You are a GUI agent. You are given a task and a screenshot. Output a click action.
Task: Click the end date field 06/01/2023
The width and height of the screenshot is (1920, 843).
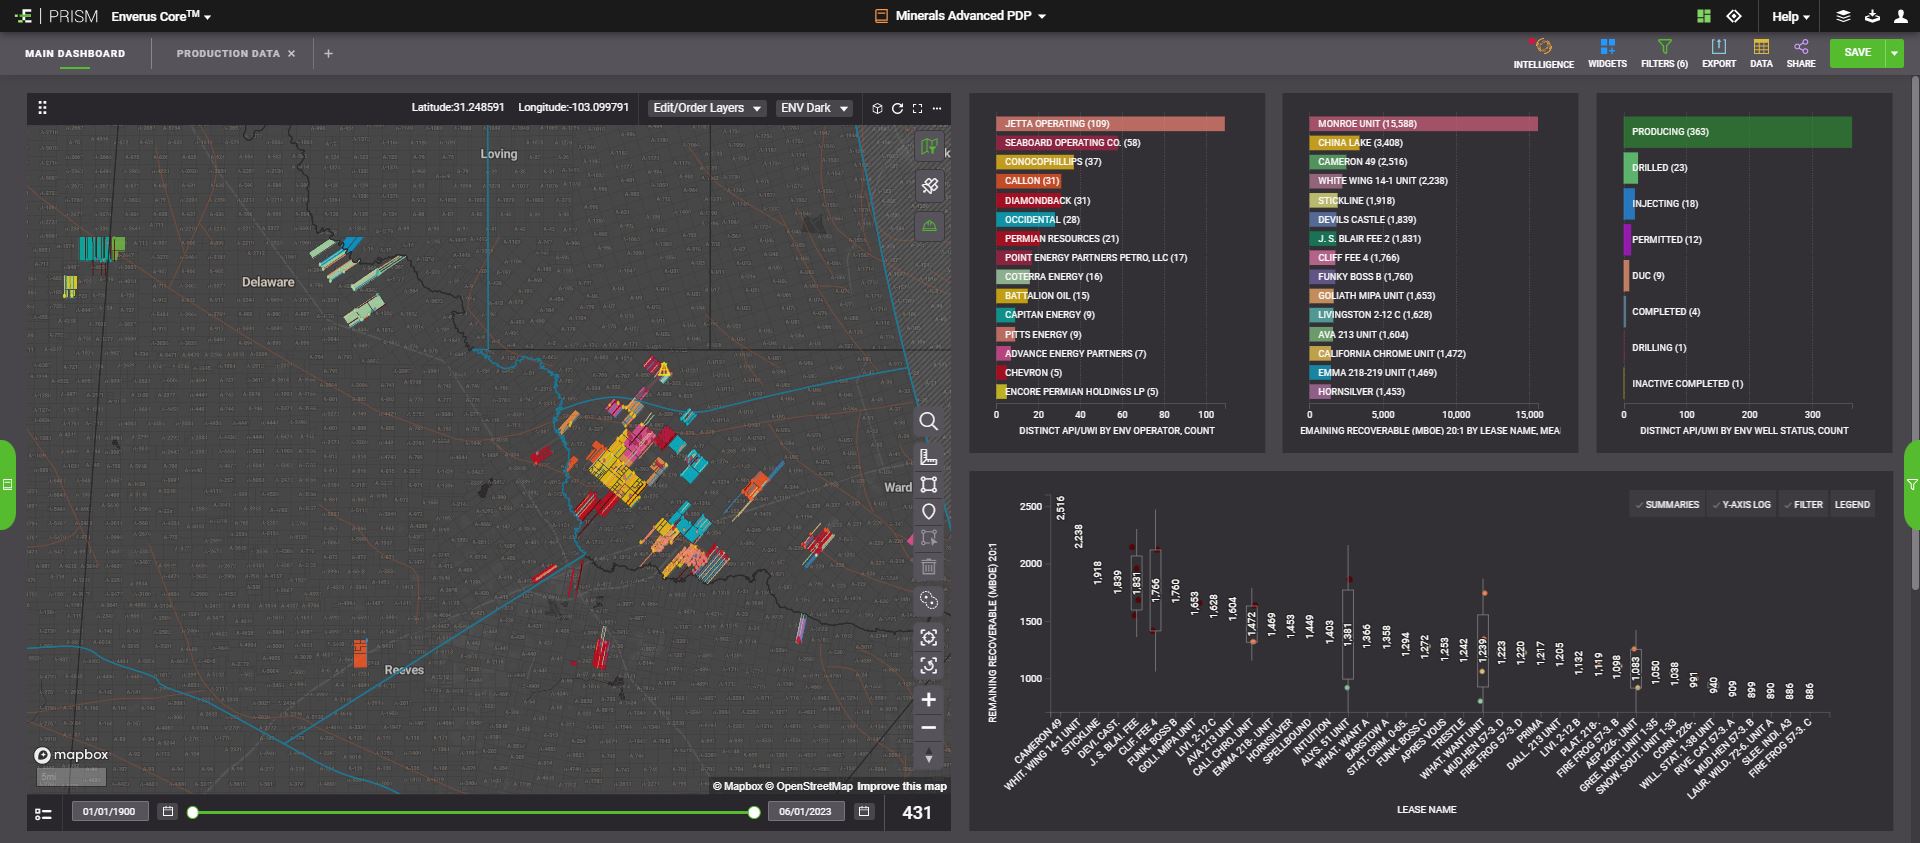click(805, 812)
